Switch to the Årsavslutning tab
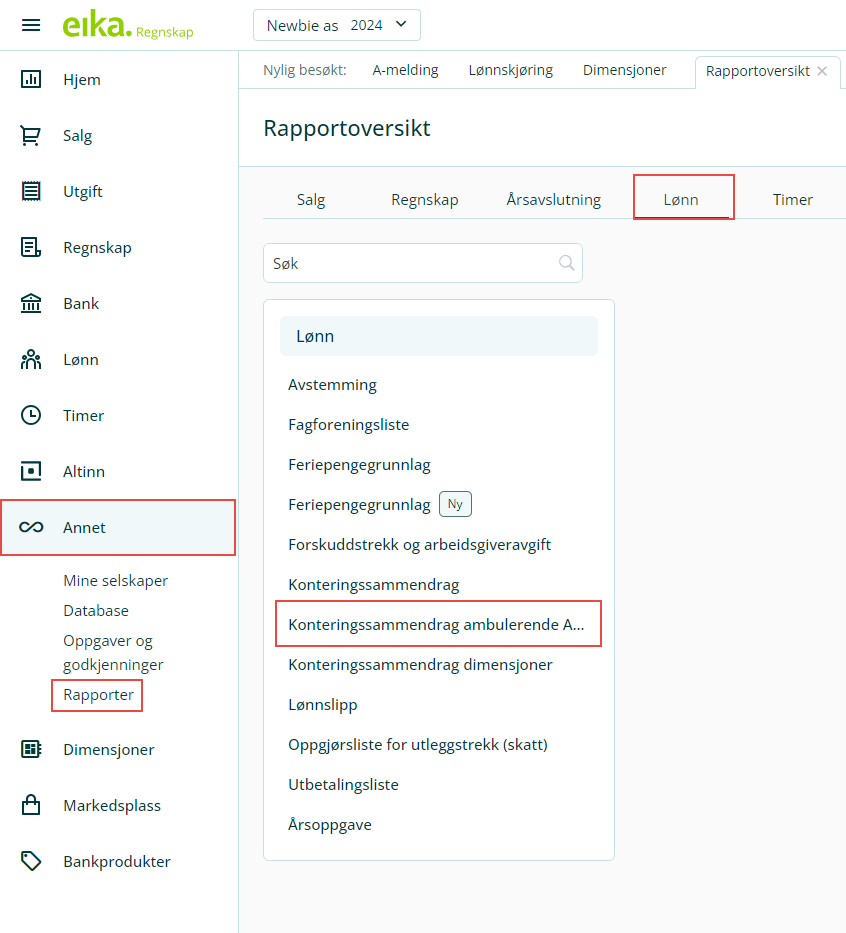This screenshot has width=846, height=933. 553,199
